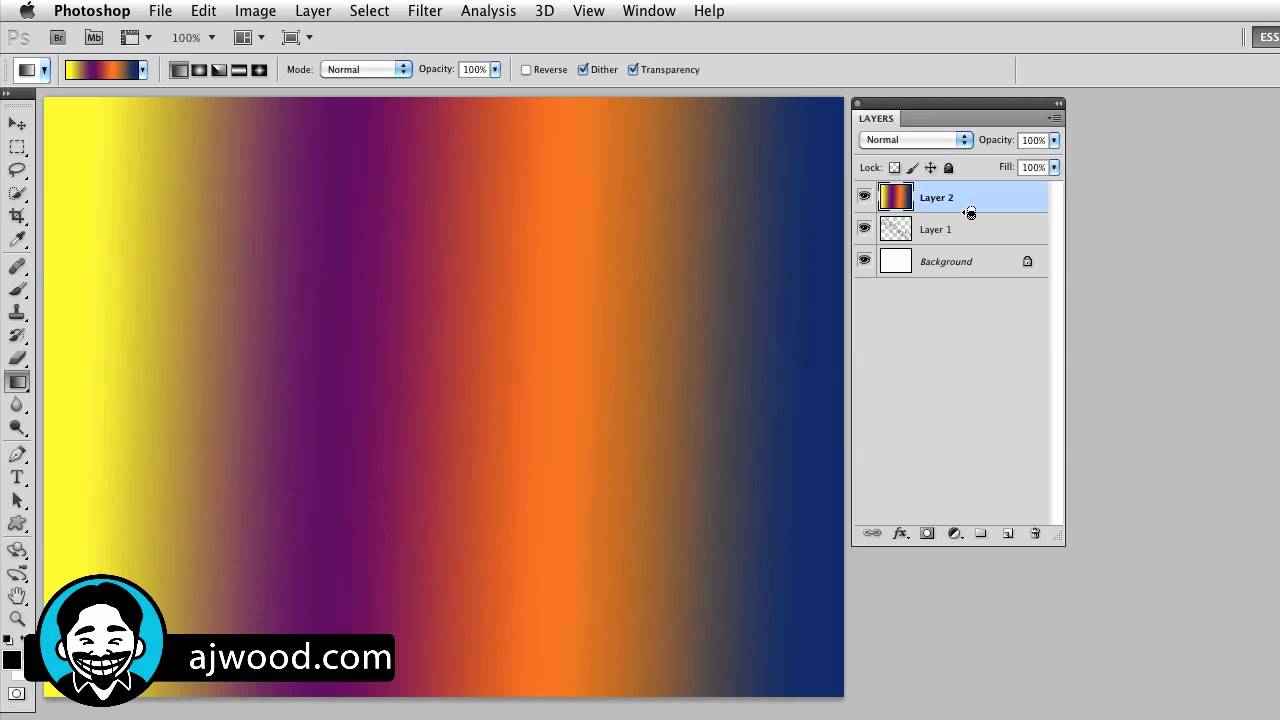This screenshot has width=1280, height=720.
Task: Select the Pen tool
Action: click(17, 455)
